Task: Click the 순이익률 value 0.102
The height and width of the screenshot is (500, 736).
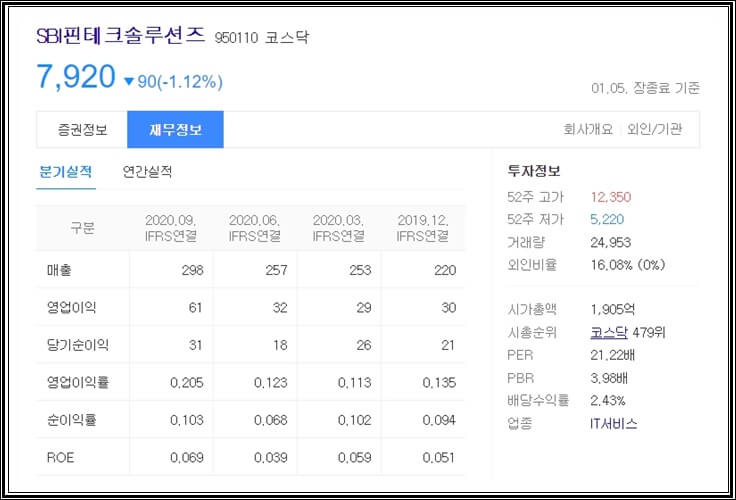Action: (x=354, y=420)
